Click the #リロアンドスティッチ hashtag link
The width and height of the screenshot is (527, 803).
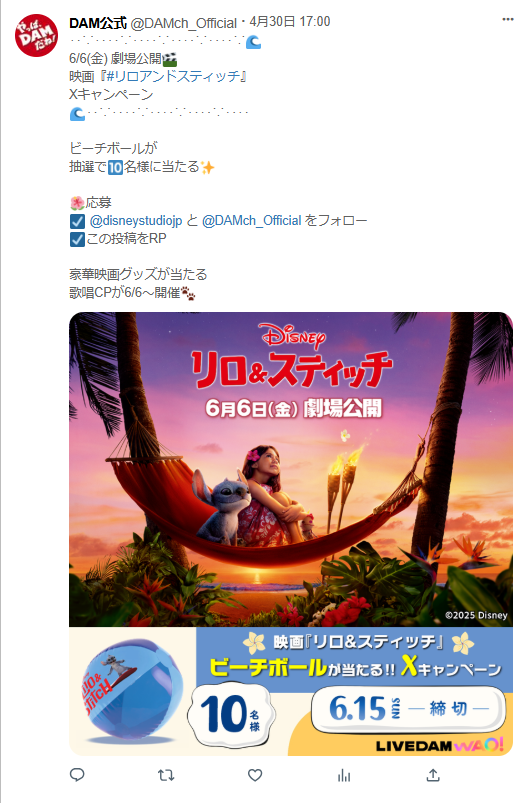tap(173, 76)
